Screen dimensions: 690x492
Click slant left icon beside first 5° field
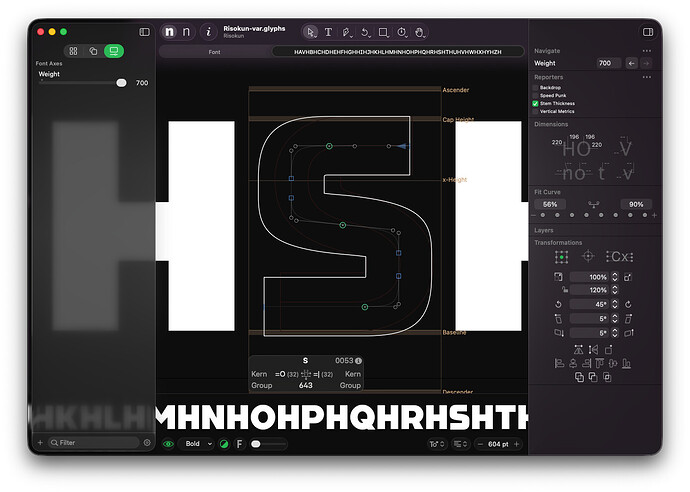pos(558,318)
